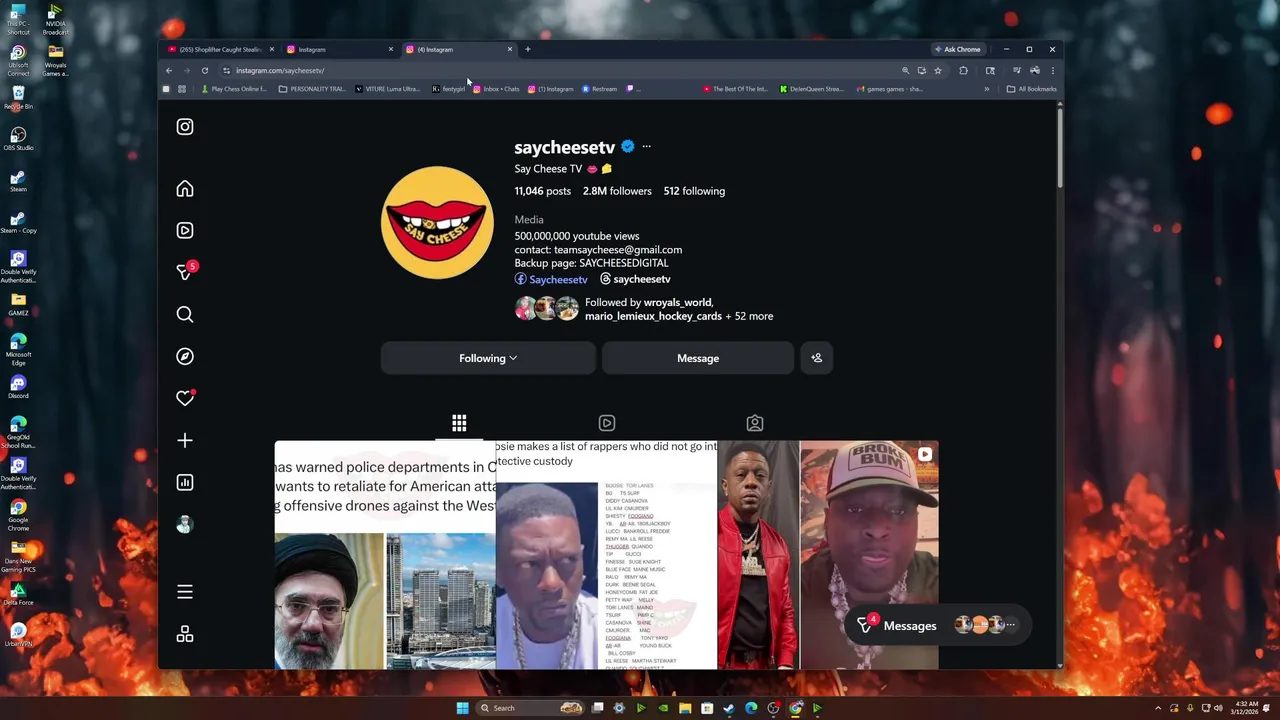Open the More hamburger menu in sidebar
Screen dimensions: 1280x720
click(x=185, y=592)
